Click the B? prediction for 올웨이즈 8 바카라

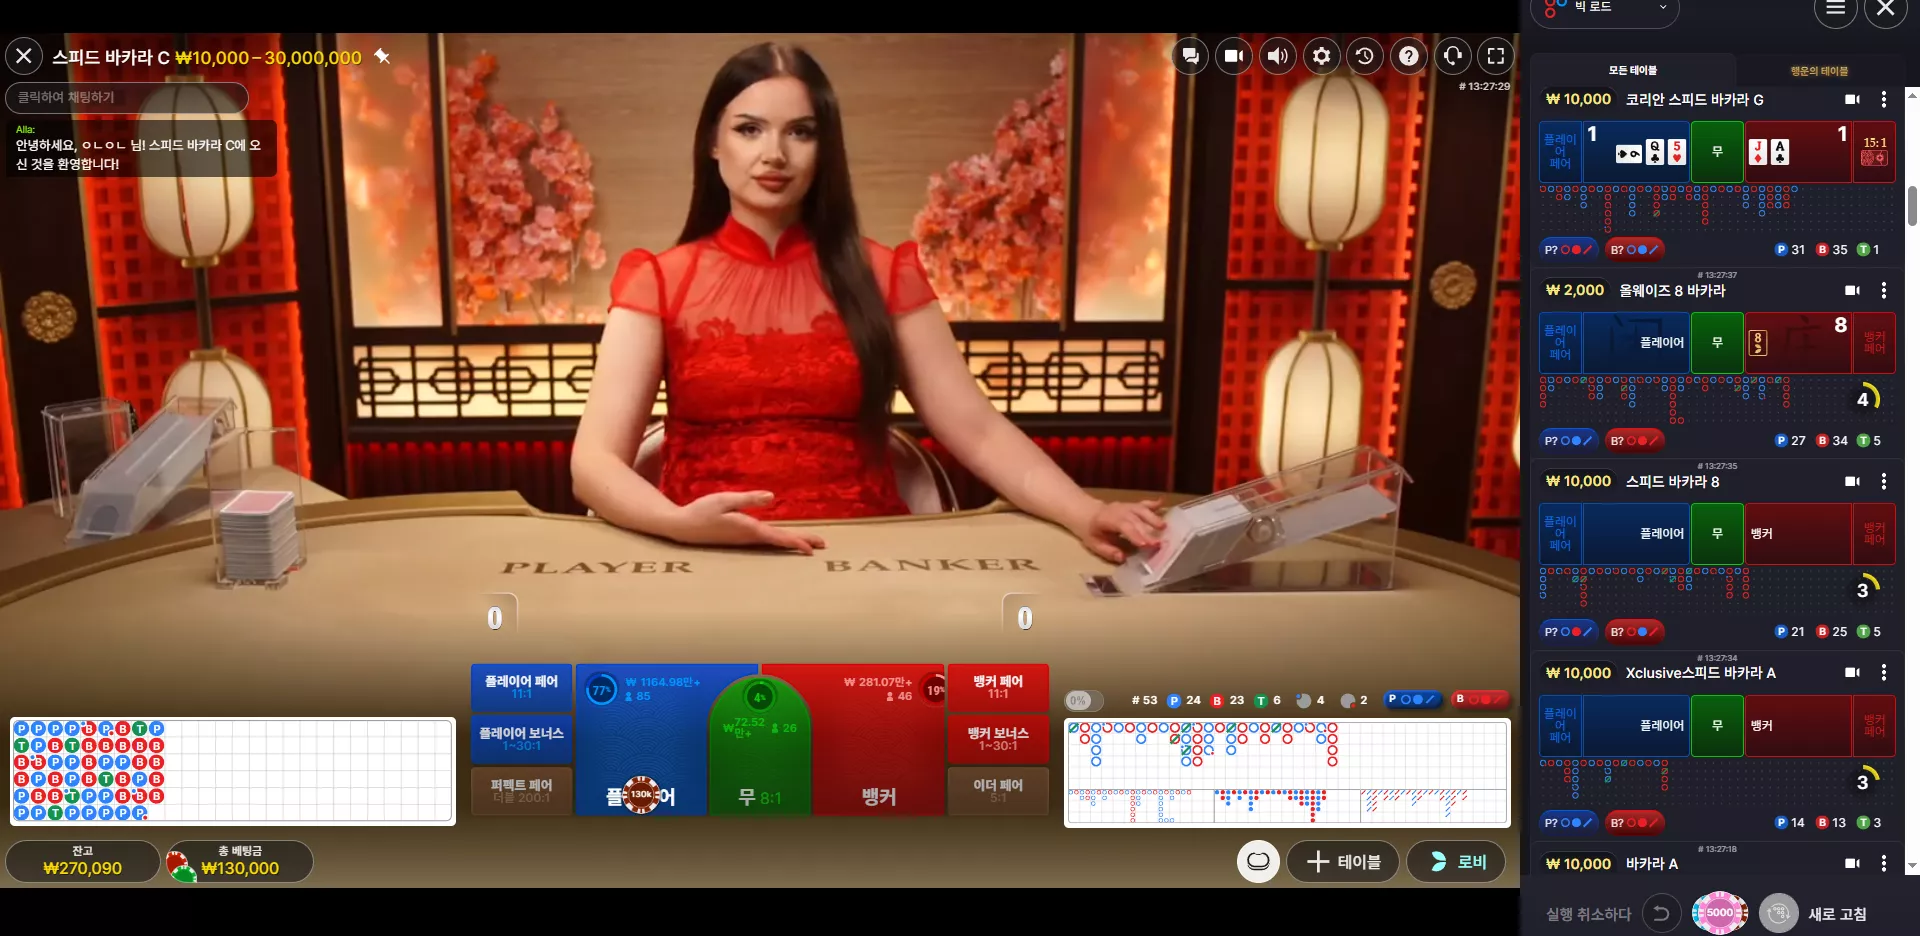click(1634, 440)
